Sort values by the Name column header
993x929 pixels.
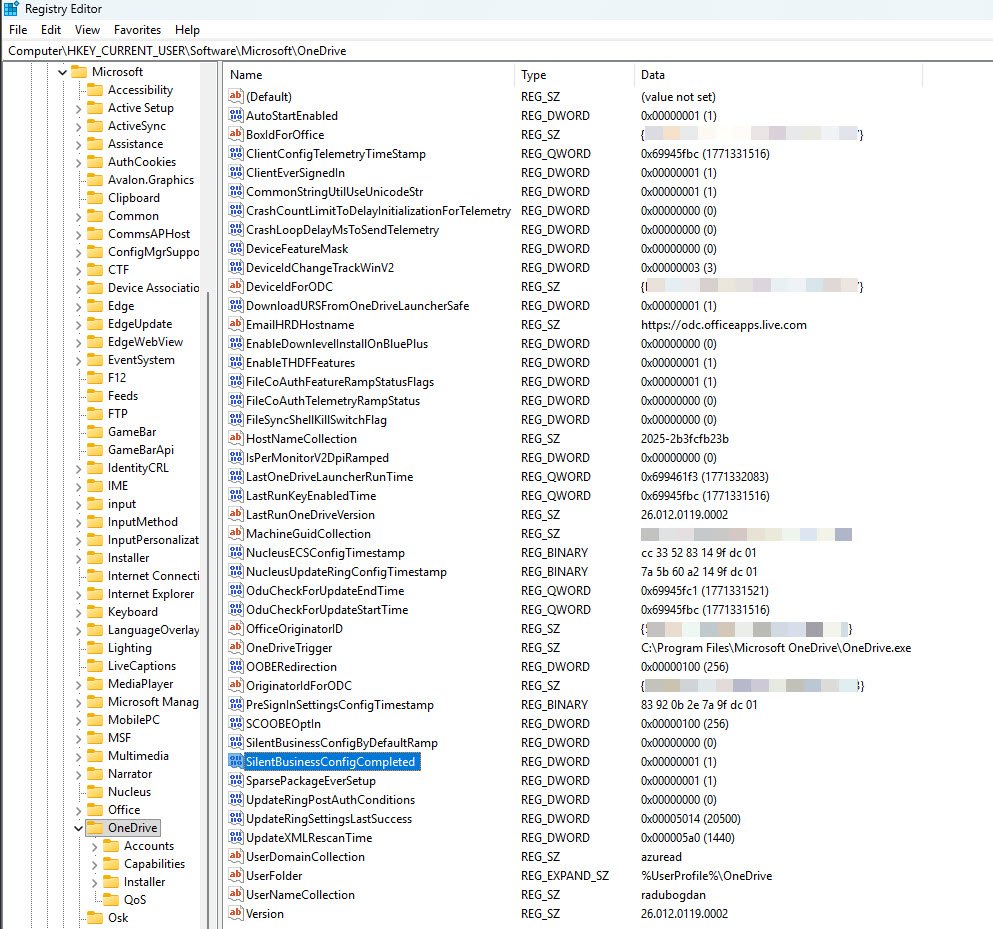coord(366,75)
